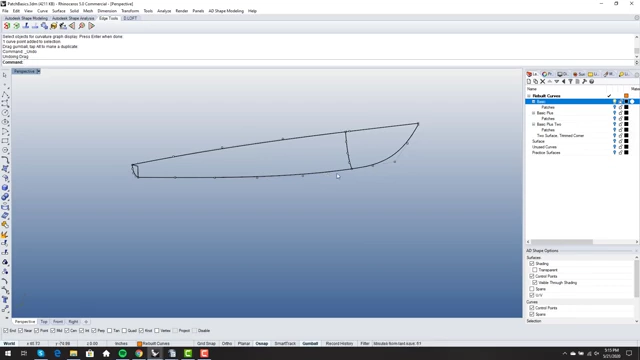
Task: Toggle Record History in status bar
Action: pyautogui.click(x=340, y=344)
